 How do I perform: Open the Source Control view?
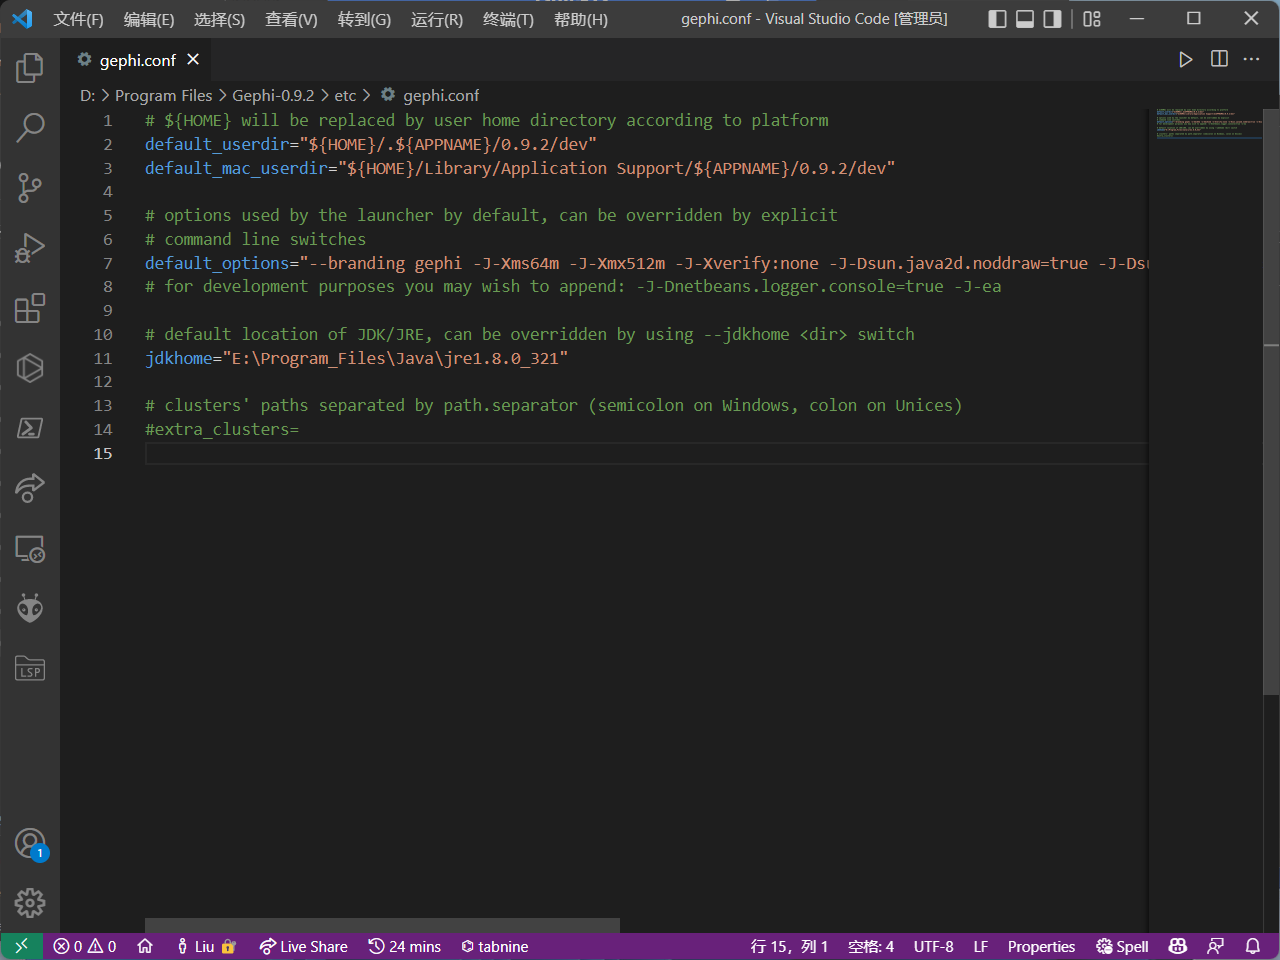(x=30, y=188)
